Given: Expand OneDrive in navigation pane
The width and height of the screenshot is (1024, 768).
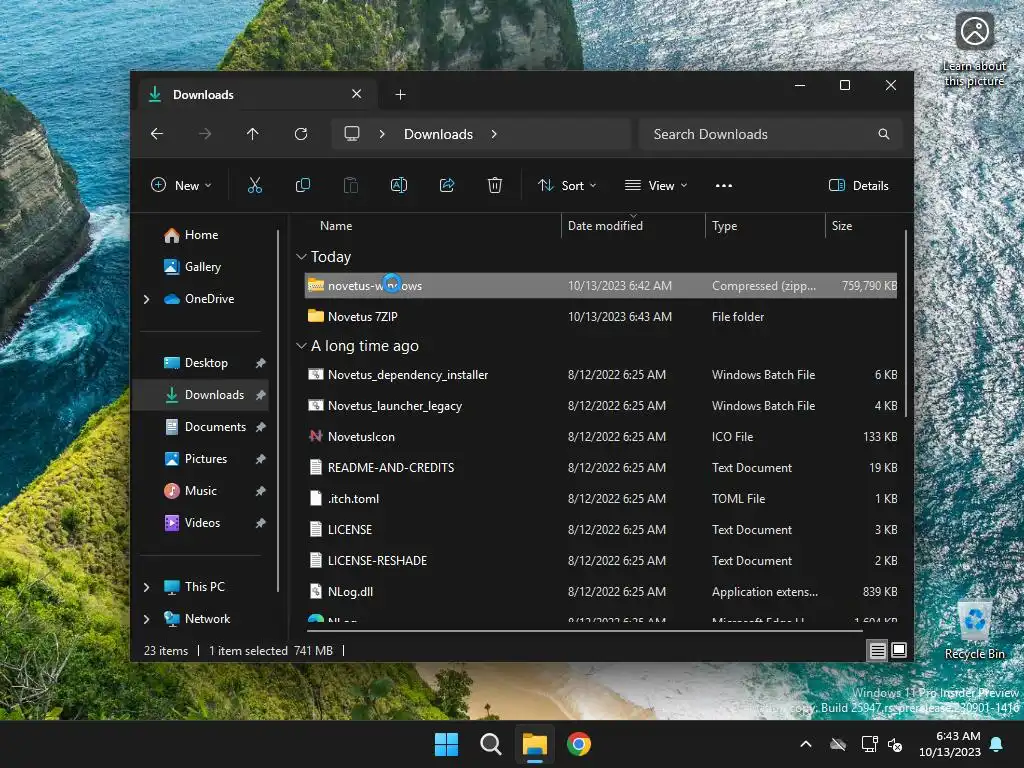Looking at the screenshot, I should pyautogui.click(x=146, y=299).
